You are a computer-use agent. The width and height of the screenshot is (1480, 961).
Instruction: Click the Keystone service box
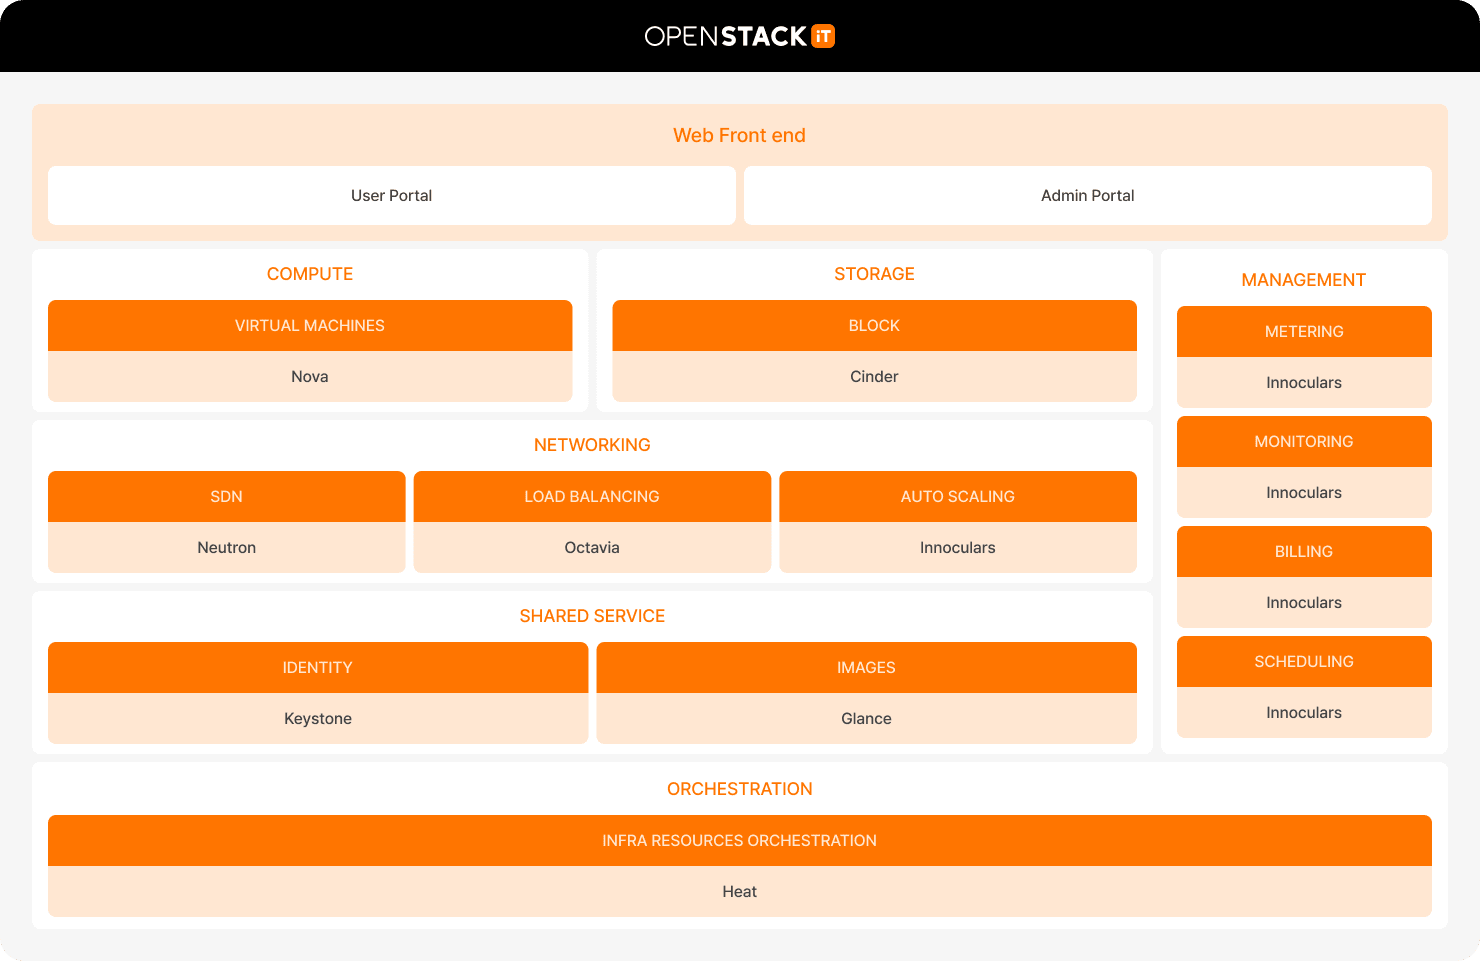317,719
